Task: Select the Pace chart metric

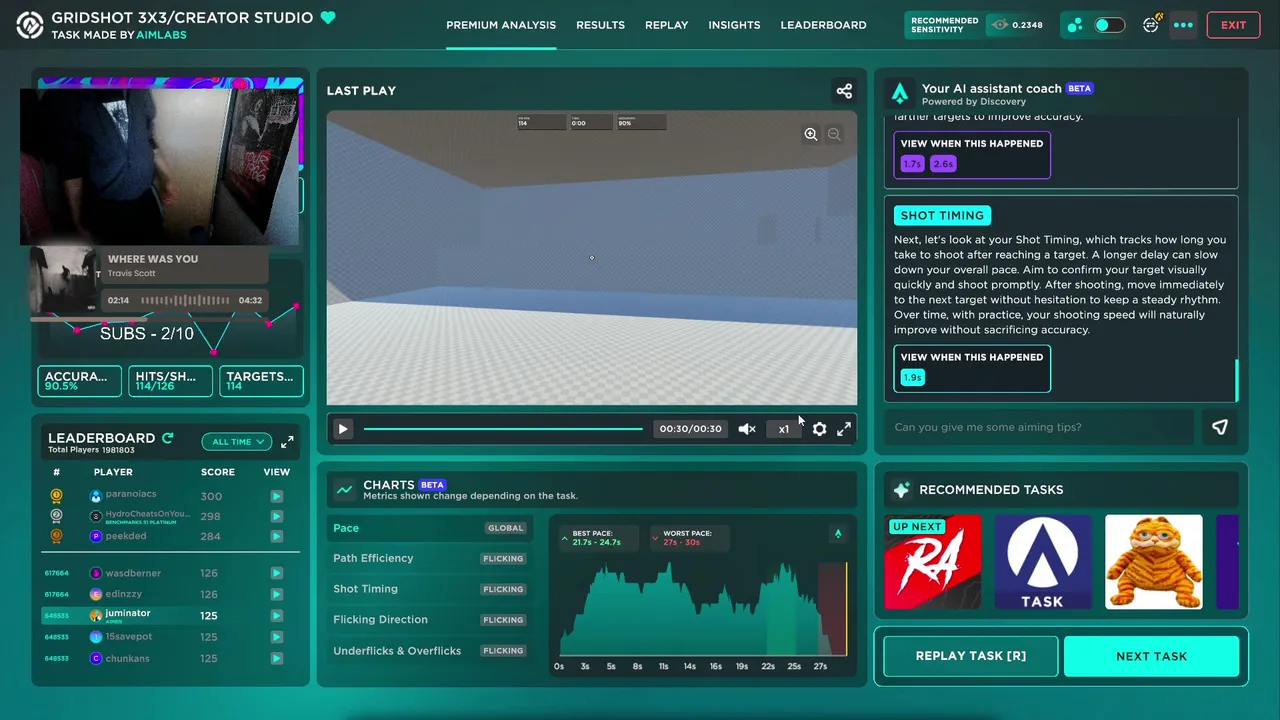Action: (430, 528)
